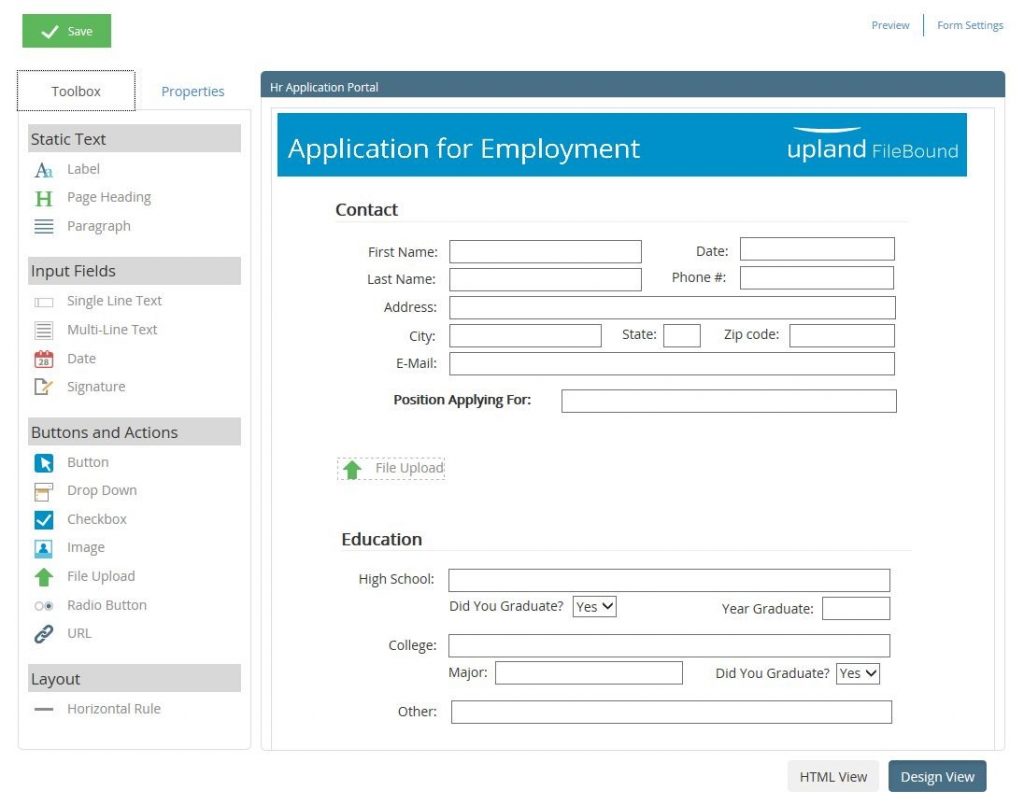Screen dimensions: 1024x805
Task: Select the 'Position Applying For:' label
Action: (x=462, y=400)
